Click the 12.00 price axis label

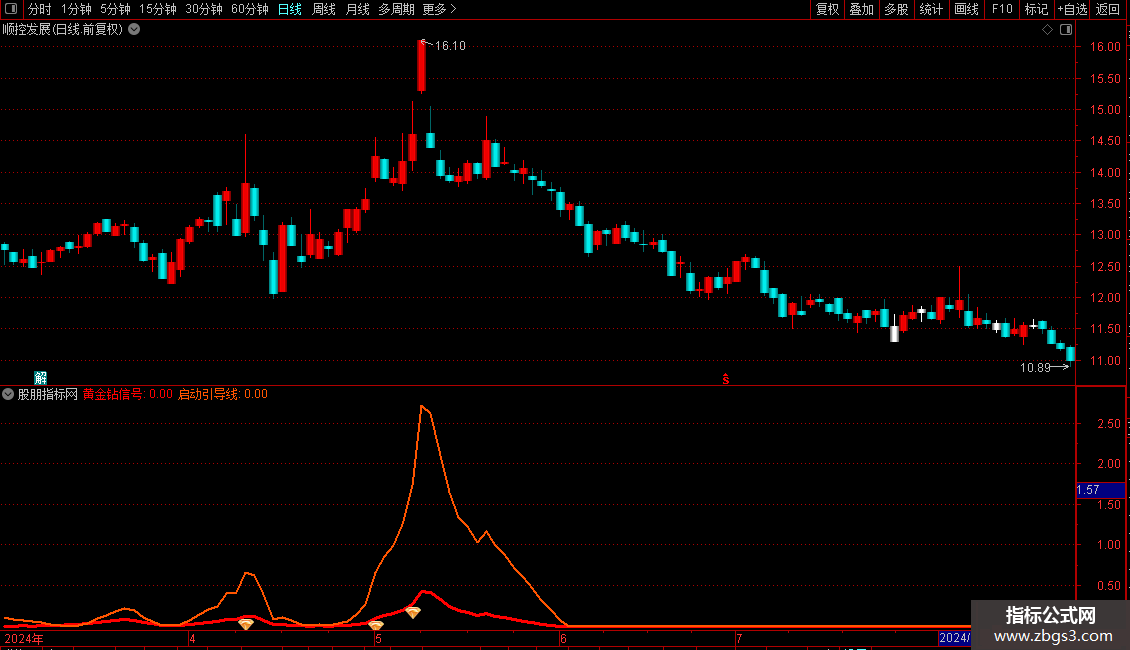point(1105,298)
